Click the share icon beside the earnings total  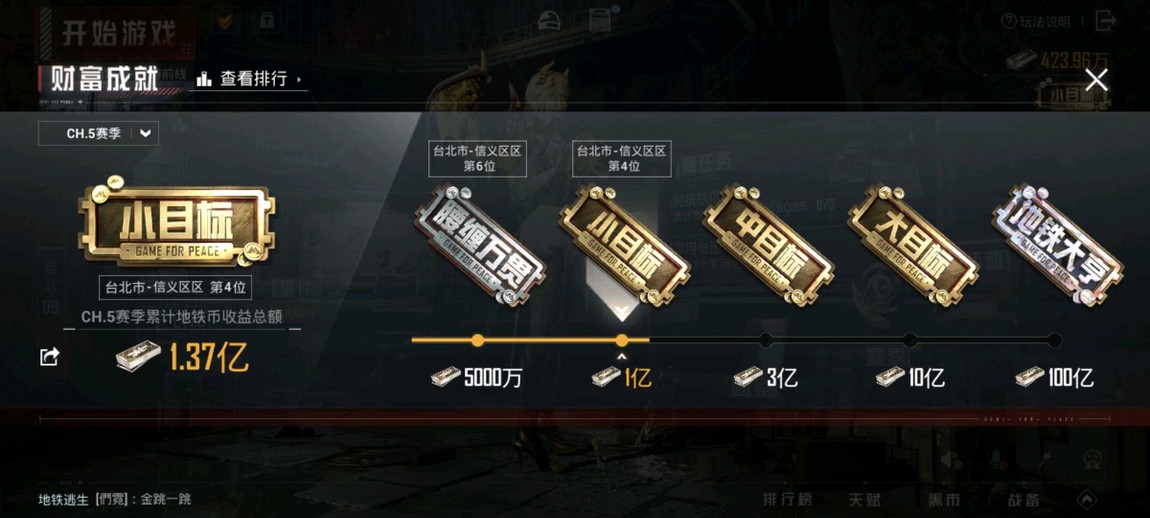49,357
